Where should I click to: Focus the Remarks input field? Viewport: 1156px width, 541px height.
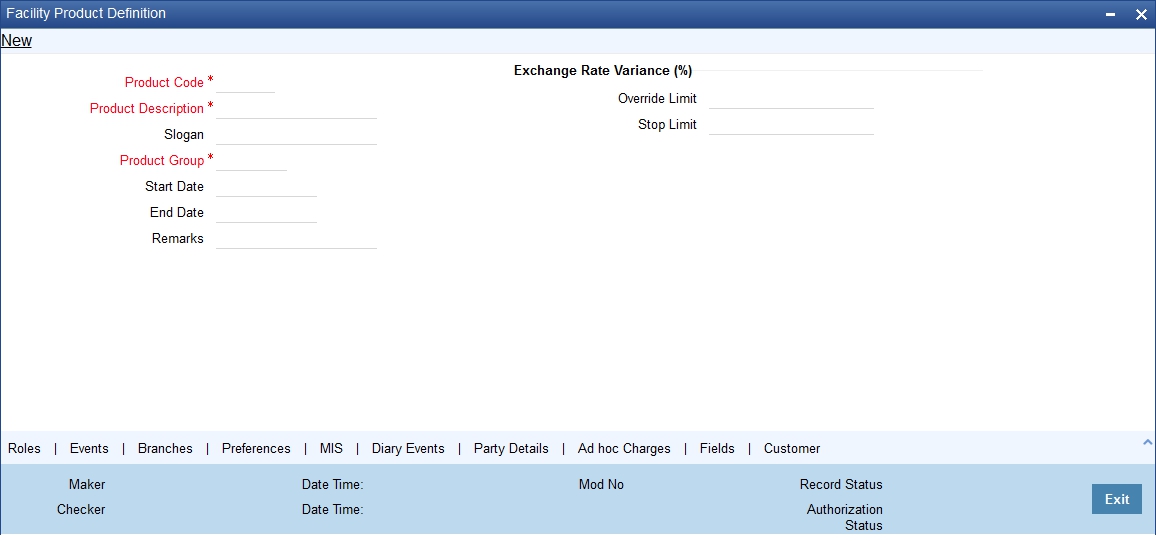click(296, 239)
